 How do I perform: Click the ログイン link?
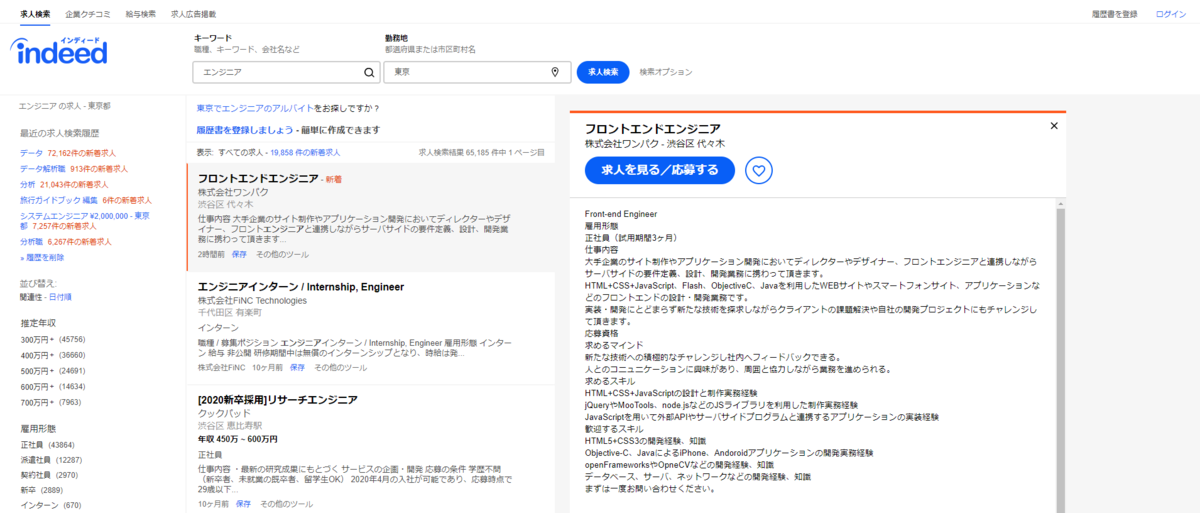point(1171,14)
